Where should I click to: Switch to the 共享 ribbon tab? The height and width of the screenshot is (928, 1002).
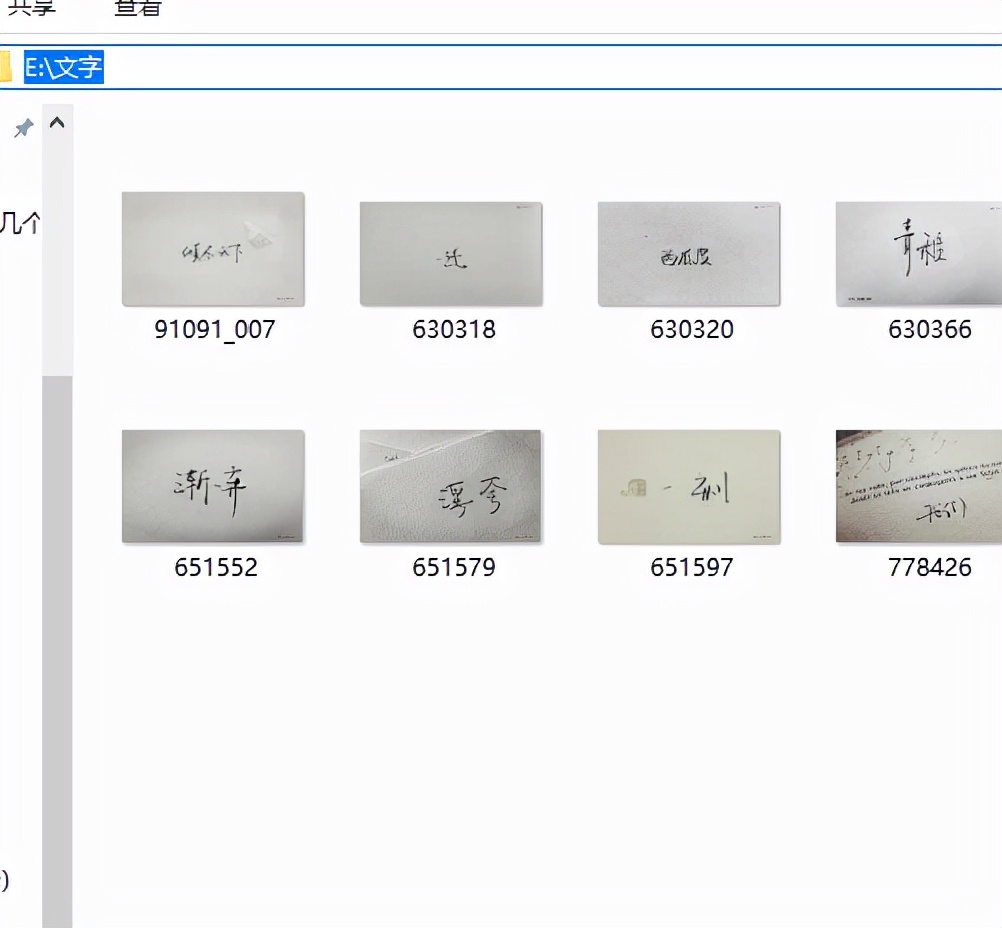click(x=31, y=8)
